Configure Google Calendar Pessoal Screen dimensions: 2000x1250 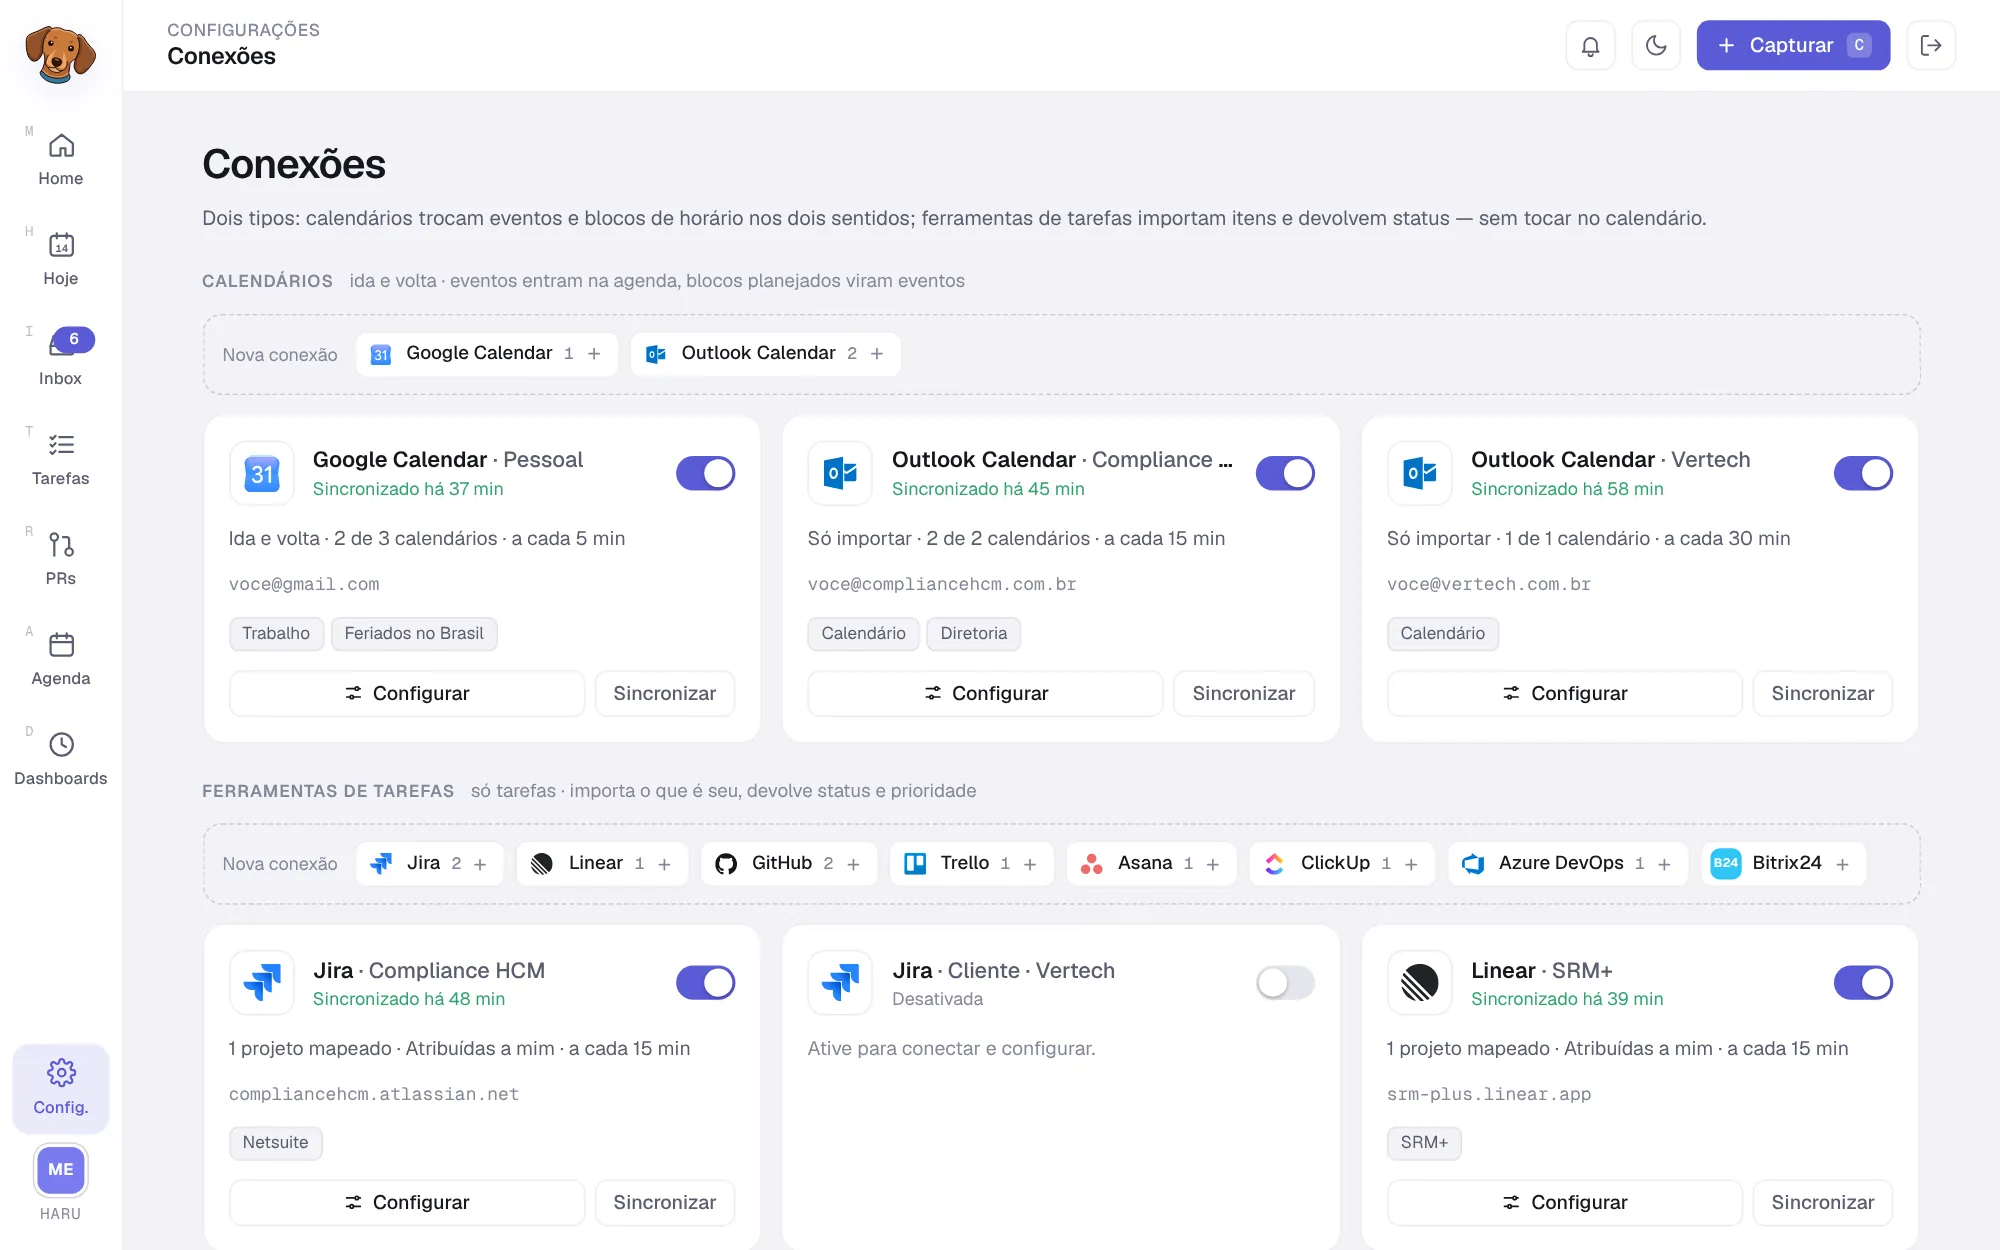(407, 694)
